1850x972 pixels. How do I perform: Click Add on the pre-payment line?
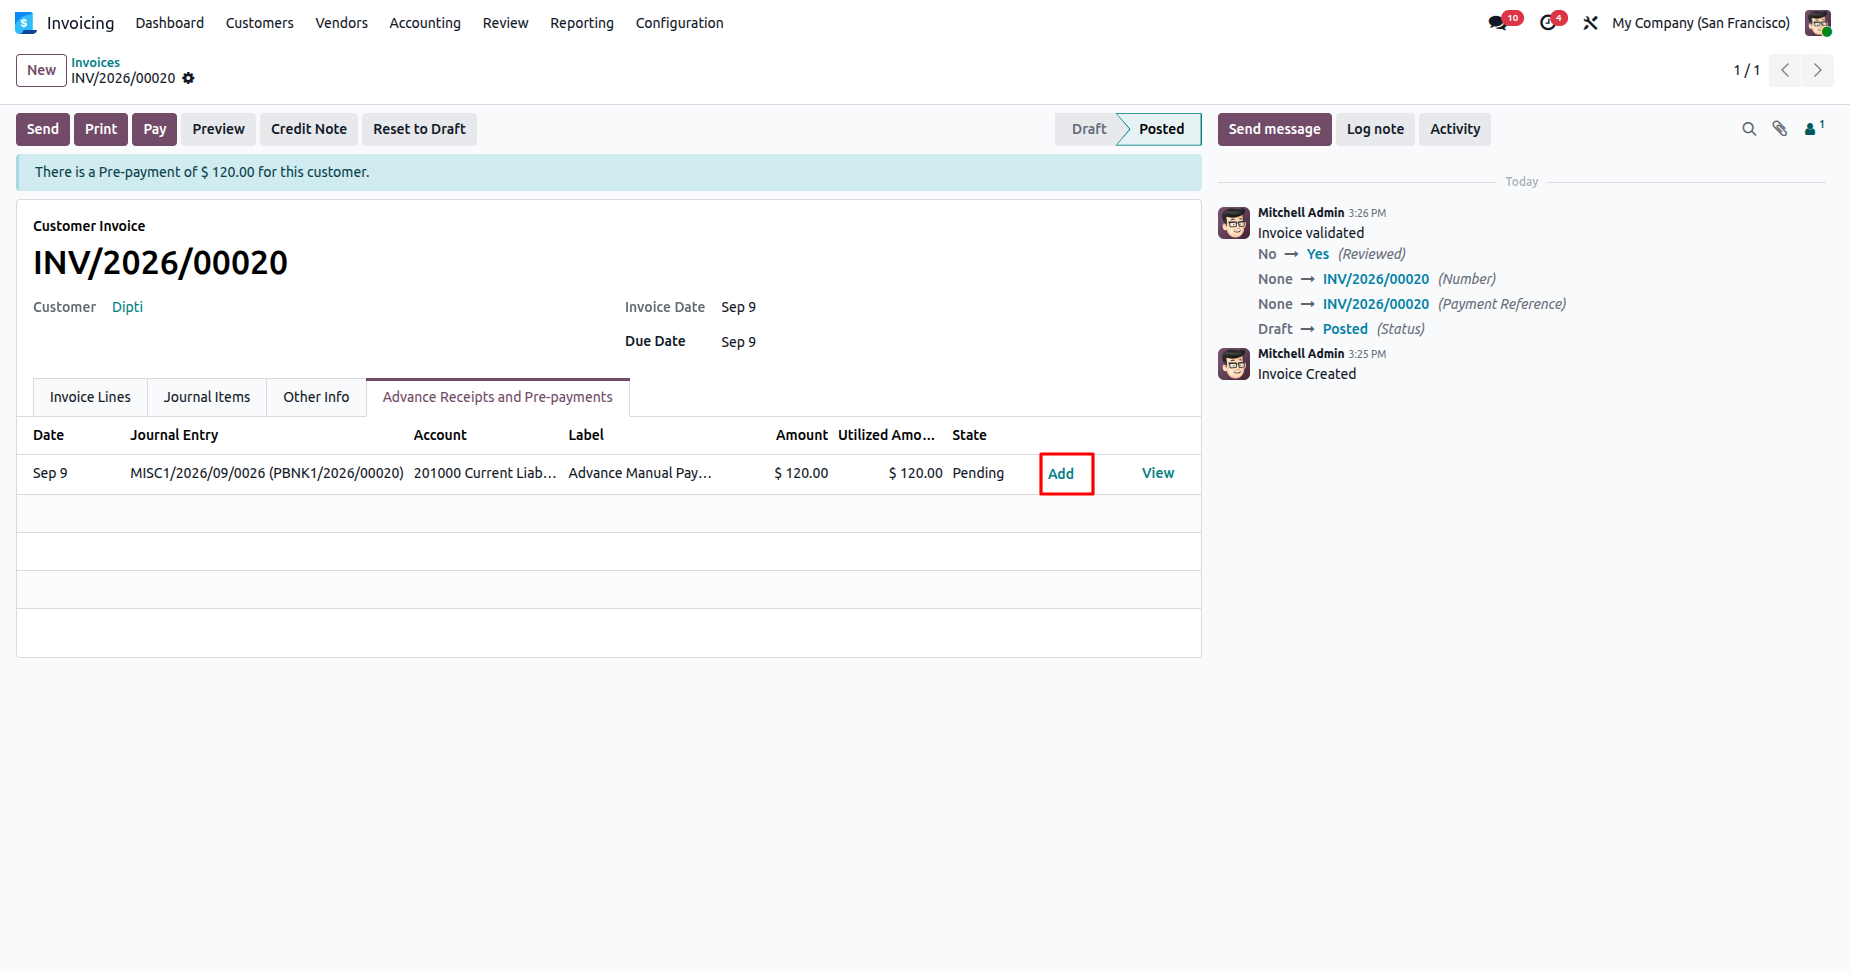1061,474
